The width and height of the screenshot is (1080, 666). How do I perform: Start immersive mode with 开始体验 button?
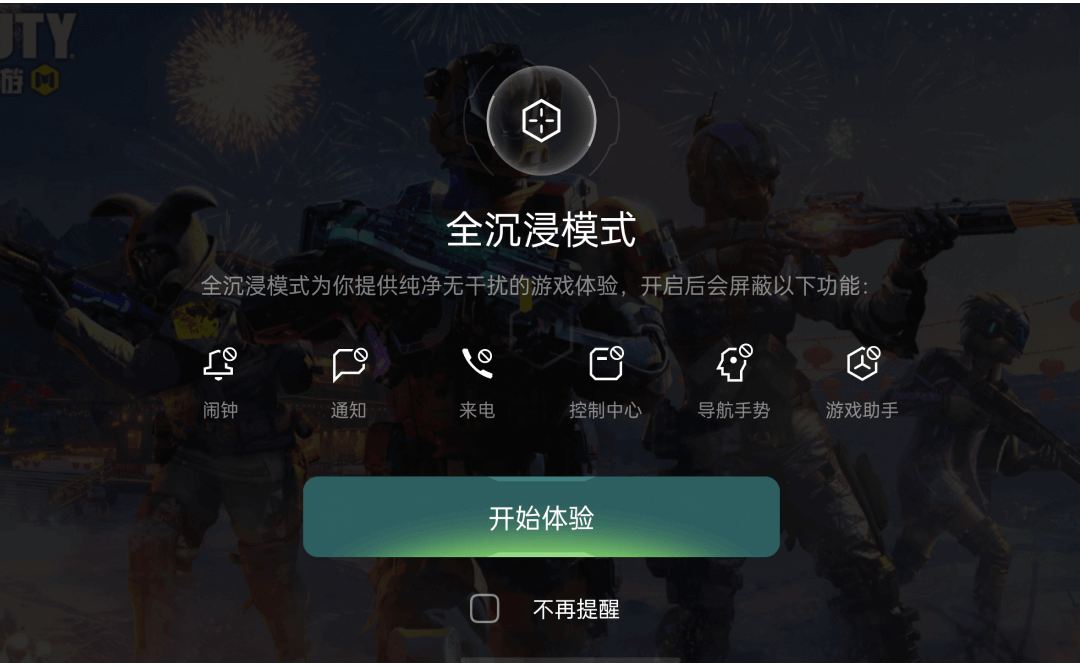pos(541,517)
